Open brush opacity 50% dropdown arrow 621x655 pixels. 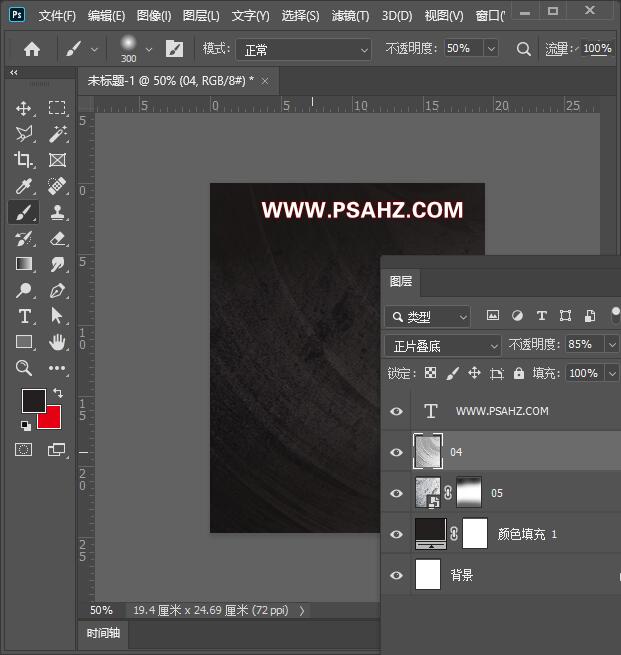(491, 49)
